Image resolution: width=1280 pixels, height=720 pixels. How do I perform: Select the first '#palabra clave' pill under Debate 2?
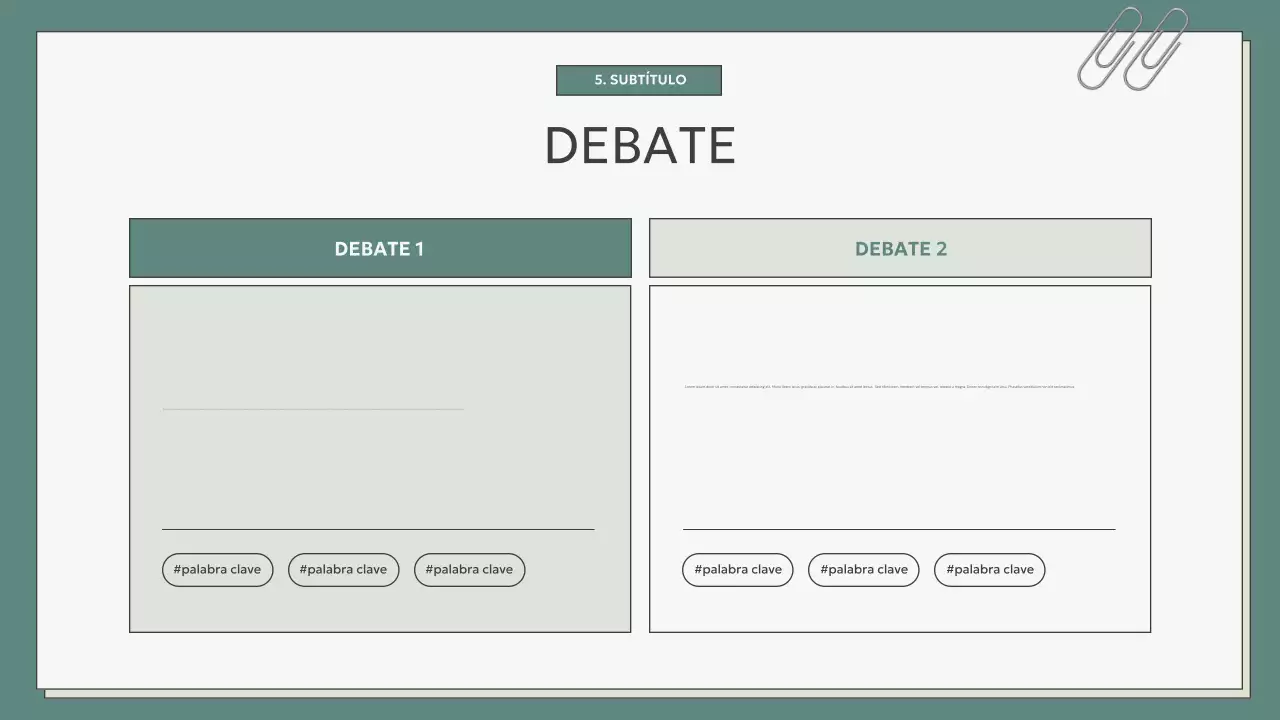pyautogui.click(x=737, y=569)
